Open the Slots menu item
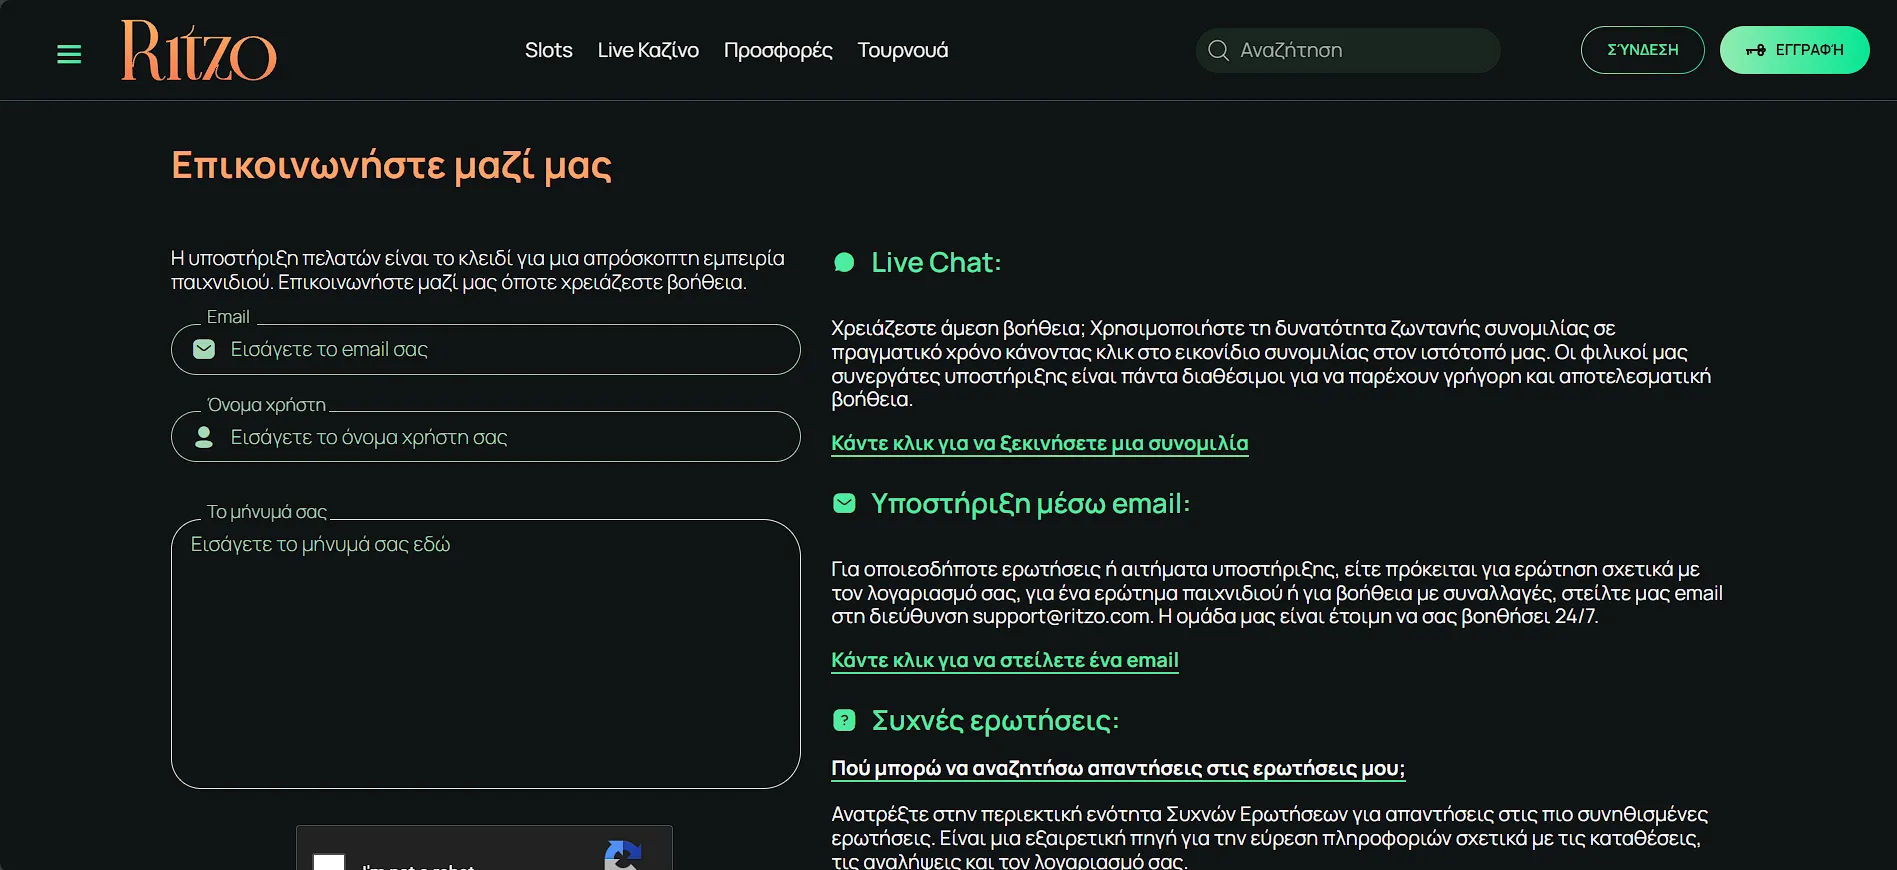Screen dimensions: 1897x870 548,50
